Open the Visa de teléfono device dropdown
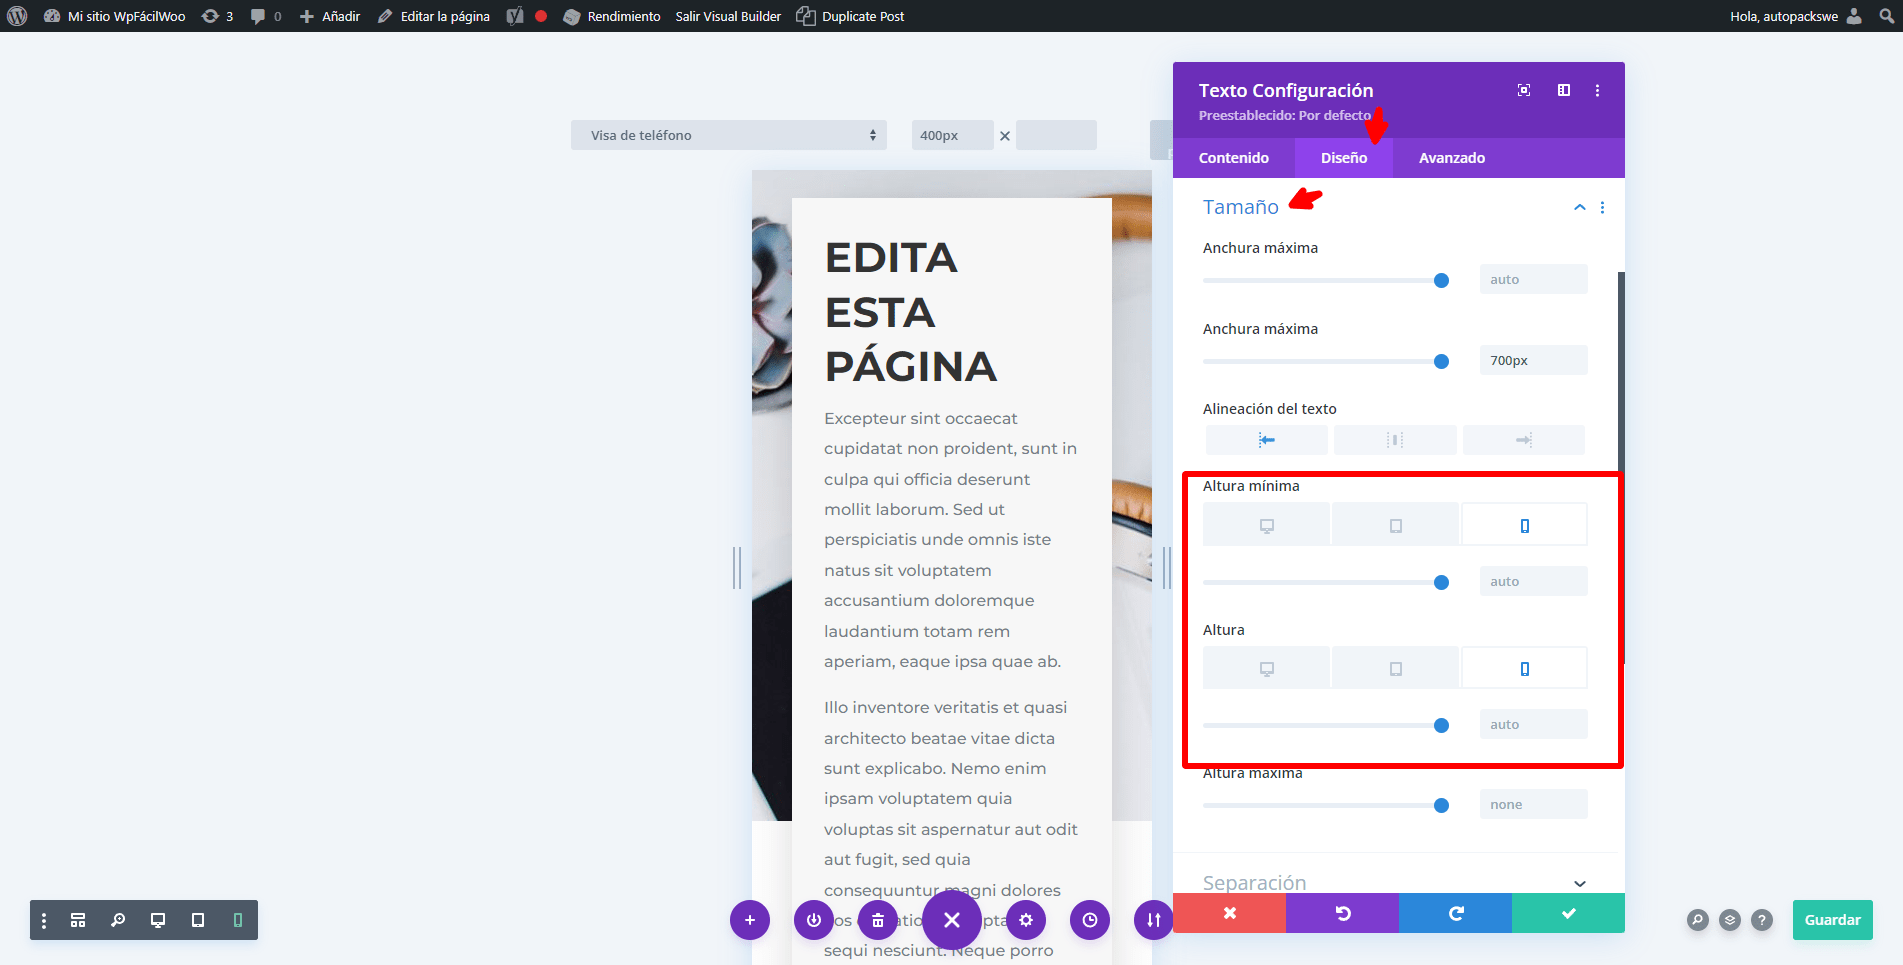This screenshot has width=1903, height=965. [729, 135]
